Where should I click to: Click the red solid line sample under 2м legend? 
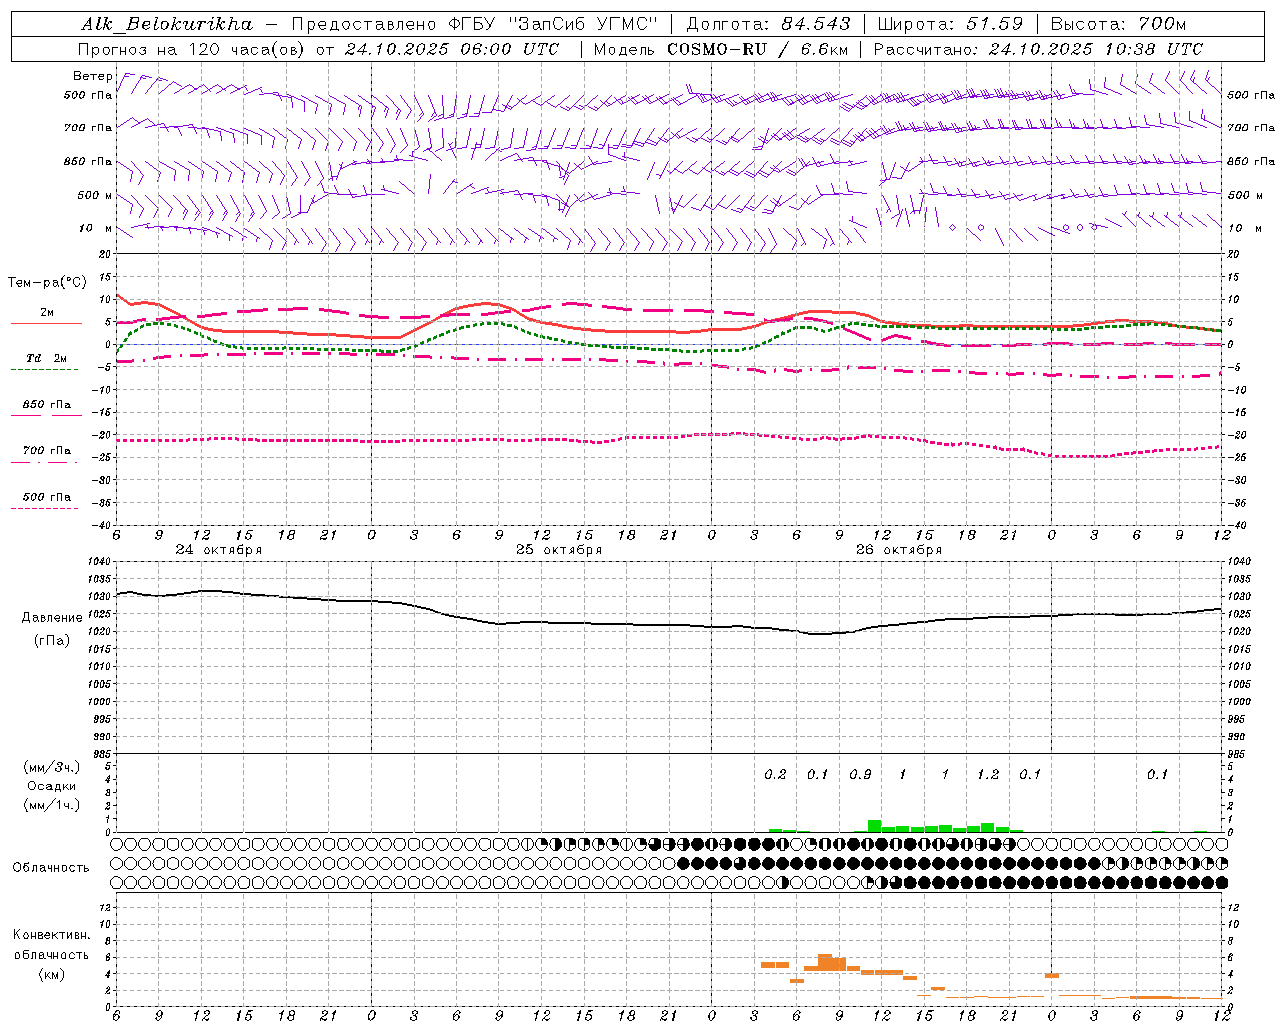point(46,324)
